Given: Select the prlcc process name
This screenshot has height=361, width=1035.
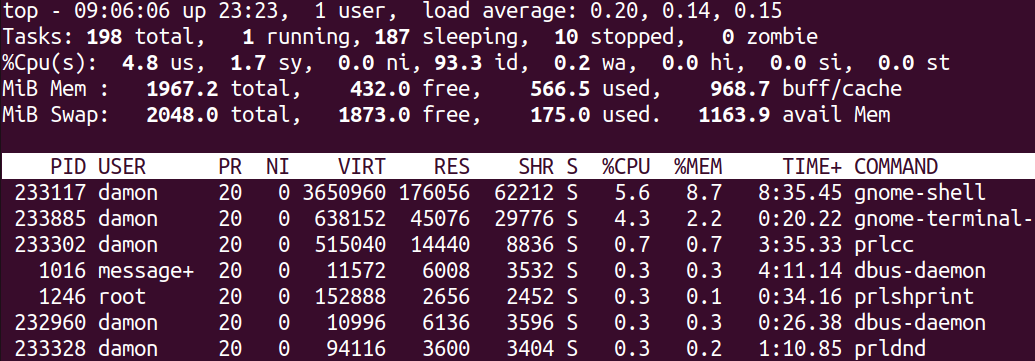Looking at the screenshot, I should (885, 245).
